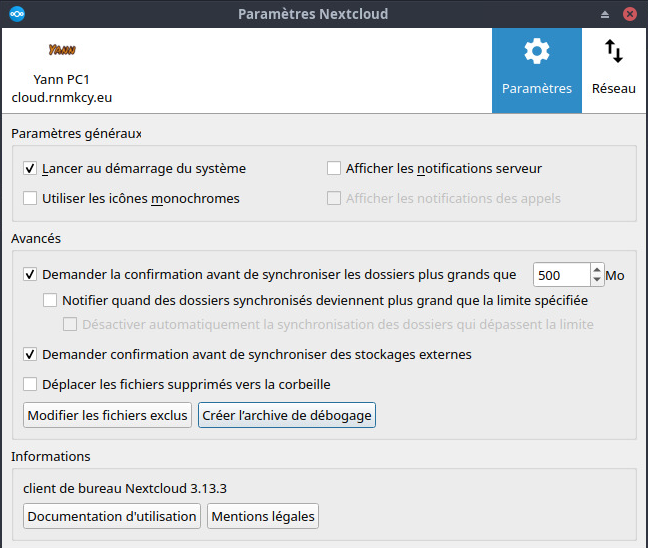Enable Afficher les notifications serveur
Screen dimensions: 648x548
pos(335,169)
